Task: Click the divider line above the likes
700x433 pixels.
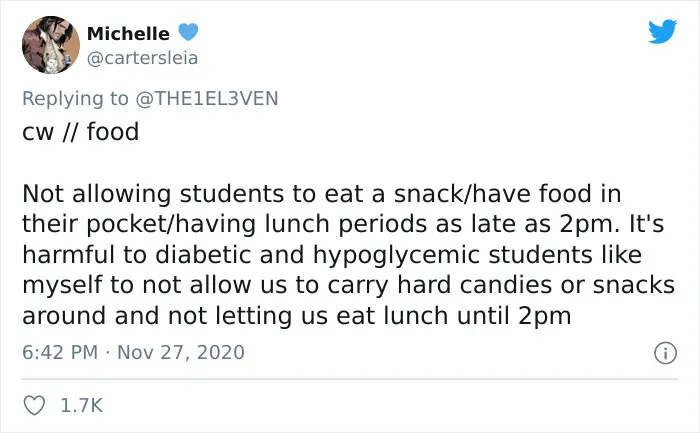Action: point(350,379)
